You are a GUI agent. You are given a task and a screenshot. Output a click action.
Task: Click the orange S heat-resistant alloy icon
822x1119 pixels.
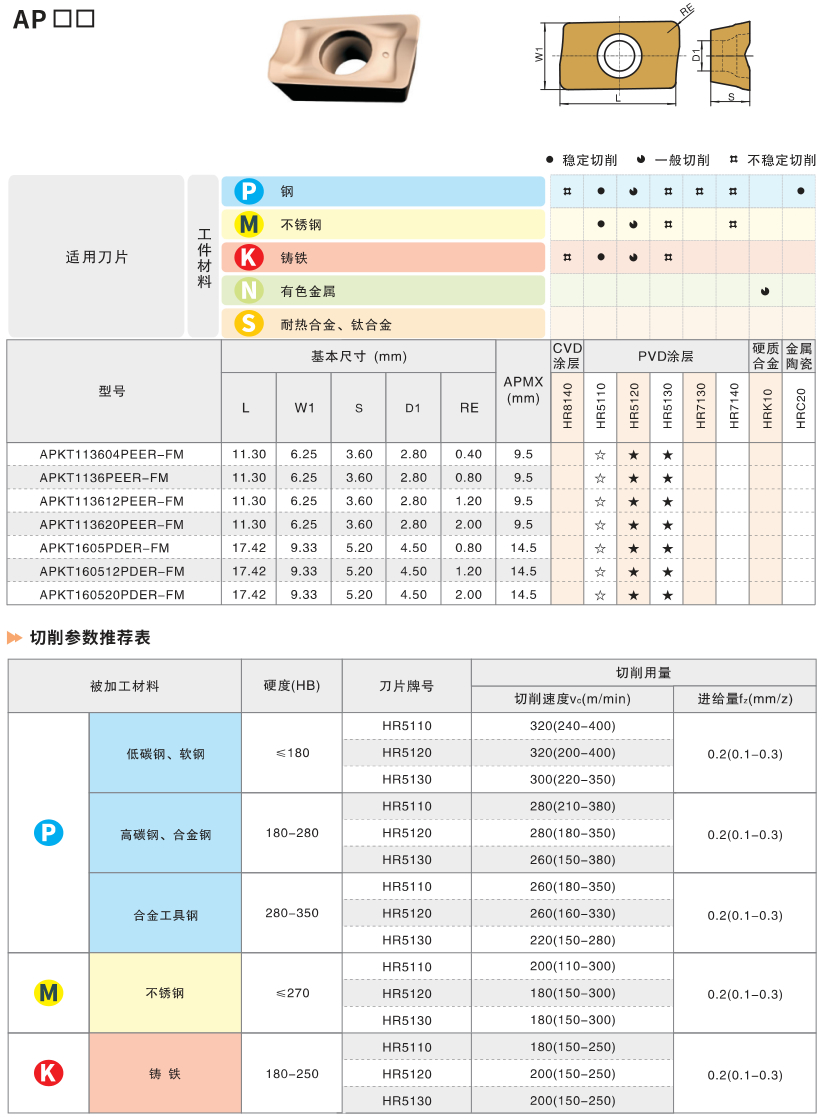tap(248, 323)
